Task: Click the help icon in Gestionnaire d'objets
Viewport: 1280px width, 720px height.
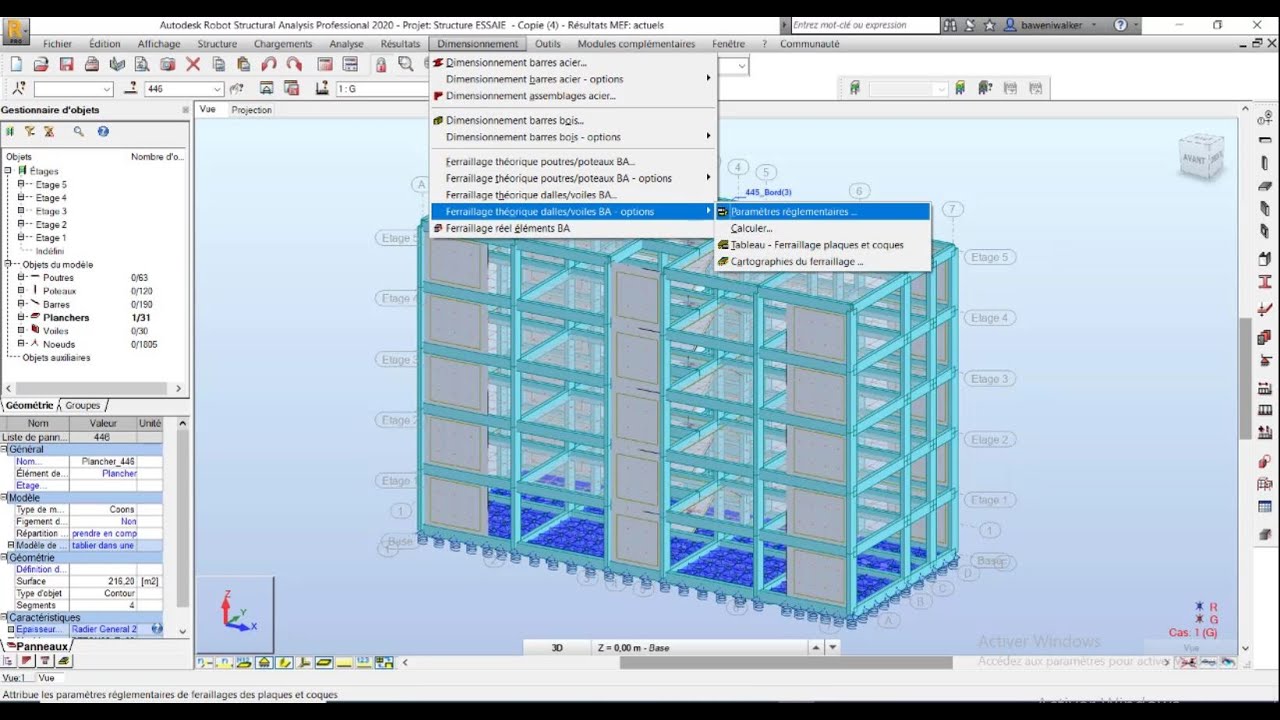Action: (x=103, y=131)
